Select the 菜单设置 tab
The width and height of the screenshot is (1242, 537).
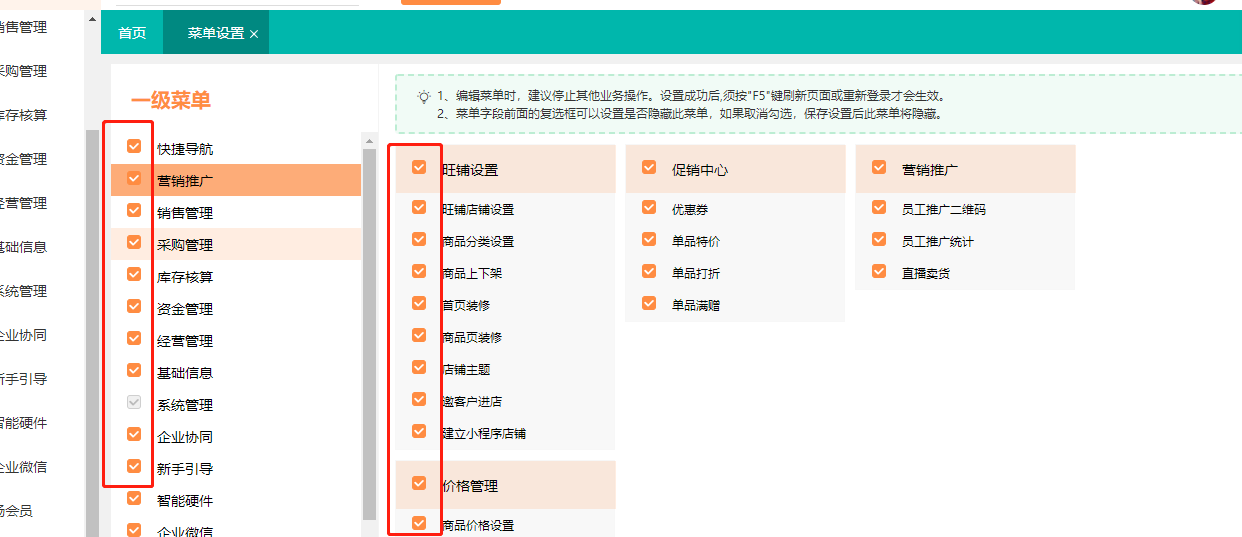pos(215,33)
